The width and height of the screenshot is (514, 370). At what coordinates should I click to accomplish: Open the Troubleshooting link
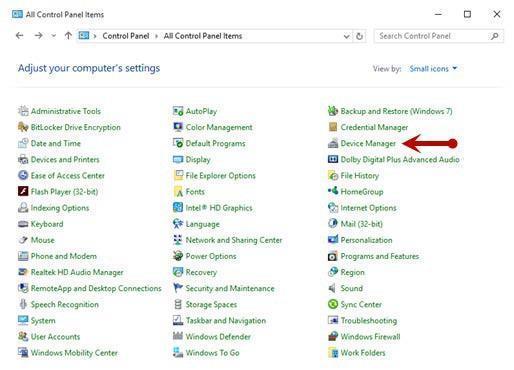tap(369, 321)
